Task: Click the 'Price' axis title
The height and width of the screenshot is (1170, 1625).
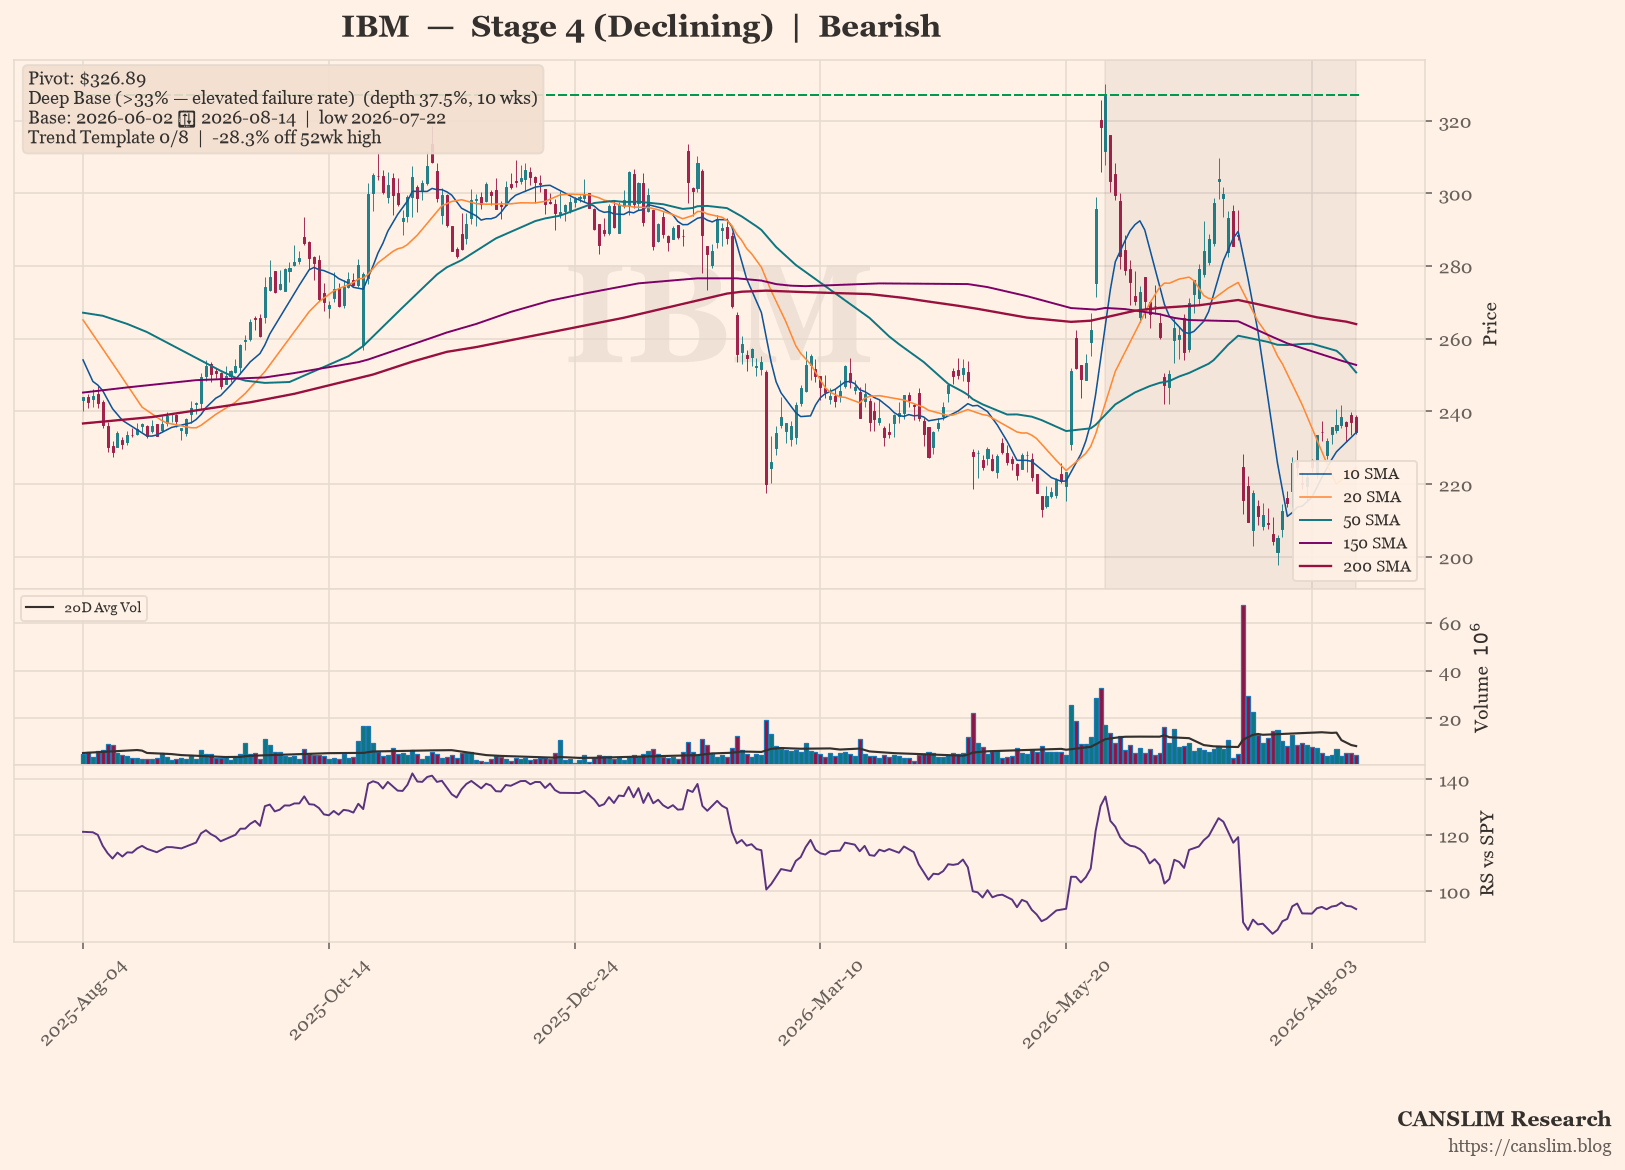Action: coord(1490,323)
